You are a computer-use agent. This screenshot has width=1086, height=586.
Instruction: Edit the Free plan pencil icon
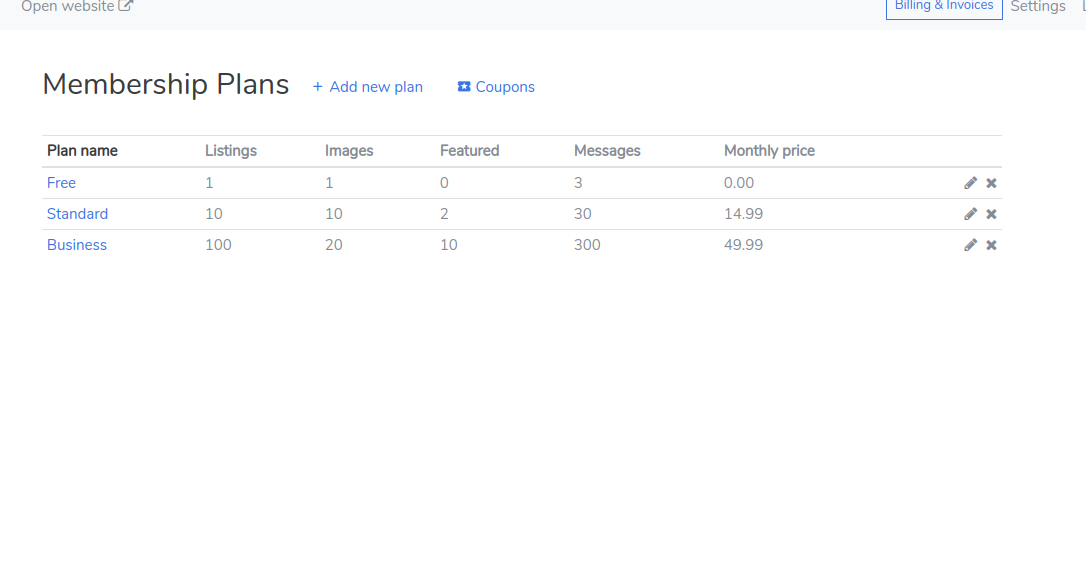970,183
